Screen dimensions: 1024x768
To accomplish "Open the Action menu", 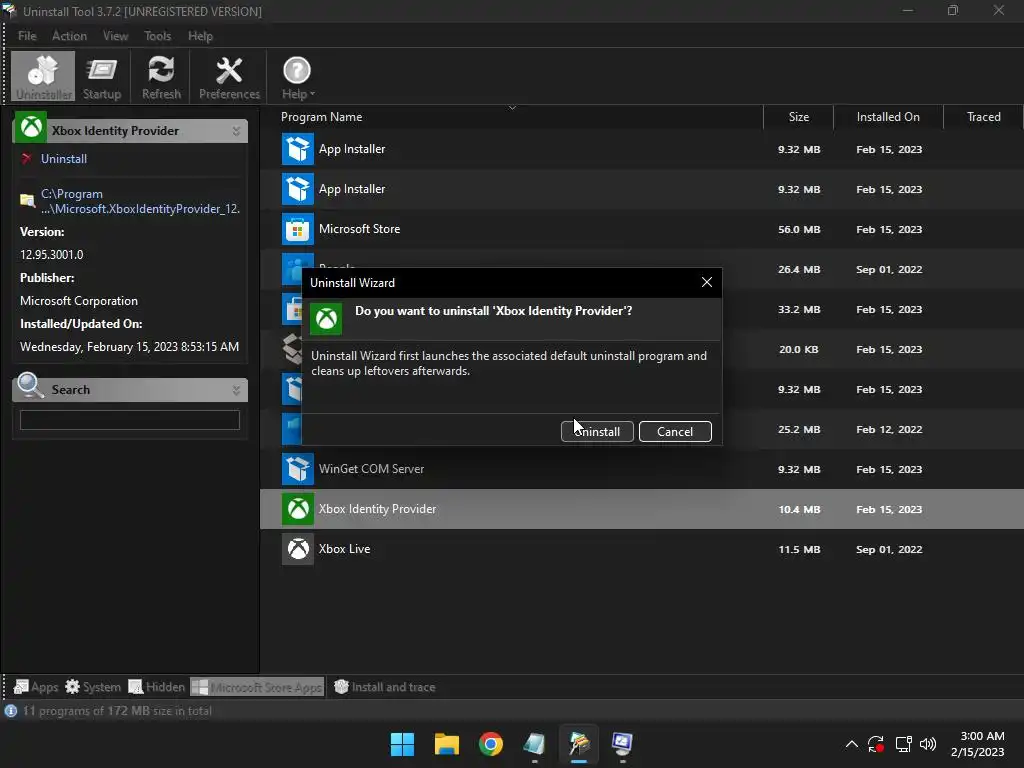I will 69,36.
